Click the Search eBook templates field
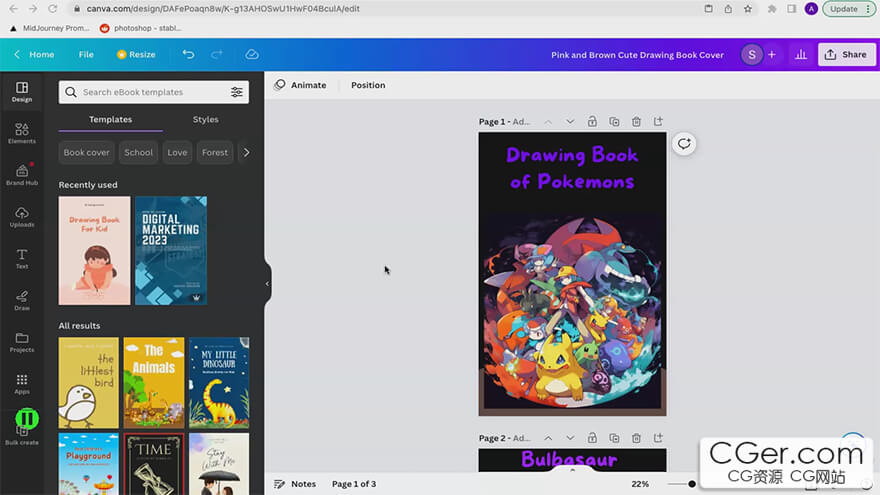Image resolution: width=880 pixels, height=495 pixels. point(154,92)
